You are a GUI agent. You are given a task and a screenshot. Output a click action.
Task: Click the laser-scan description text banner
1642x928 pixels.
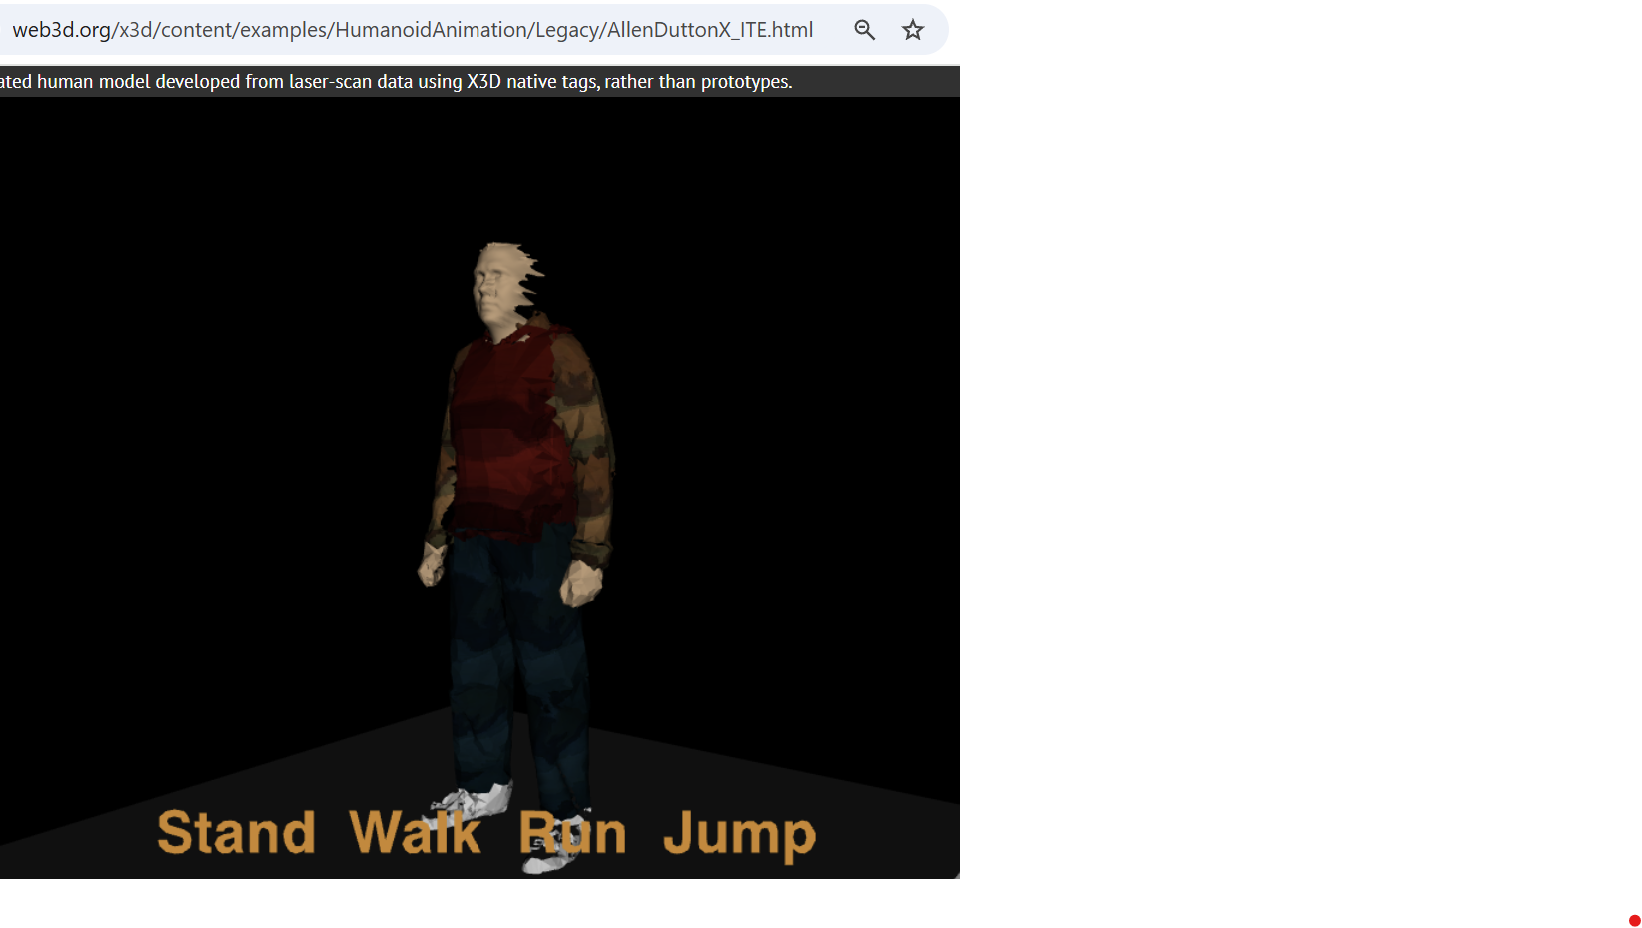coord(400,82)
